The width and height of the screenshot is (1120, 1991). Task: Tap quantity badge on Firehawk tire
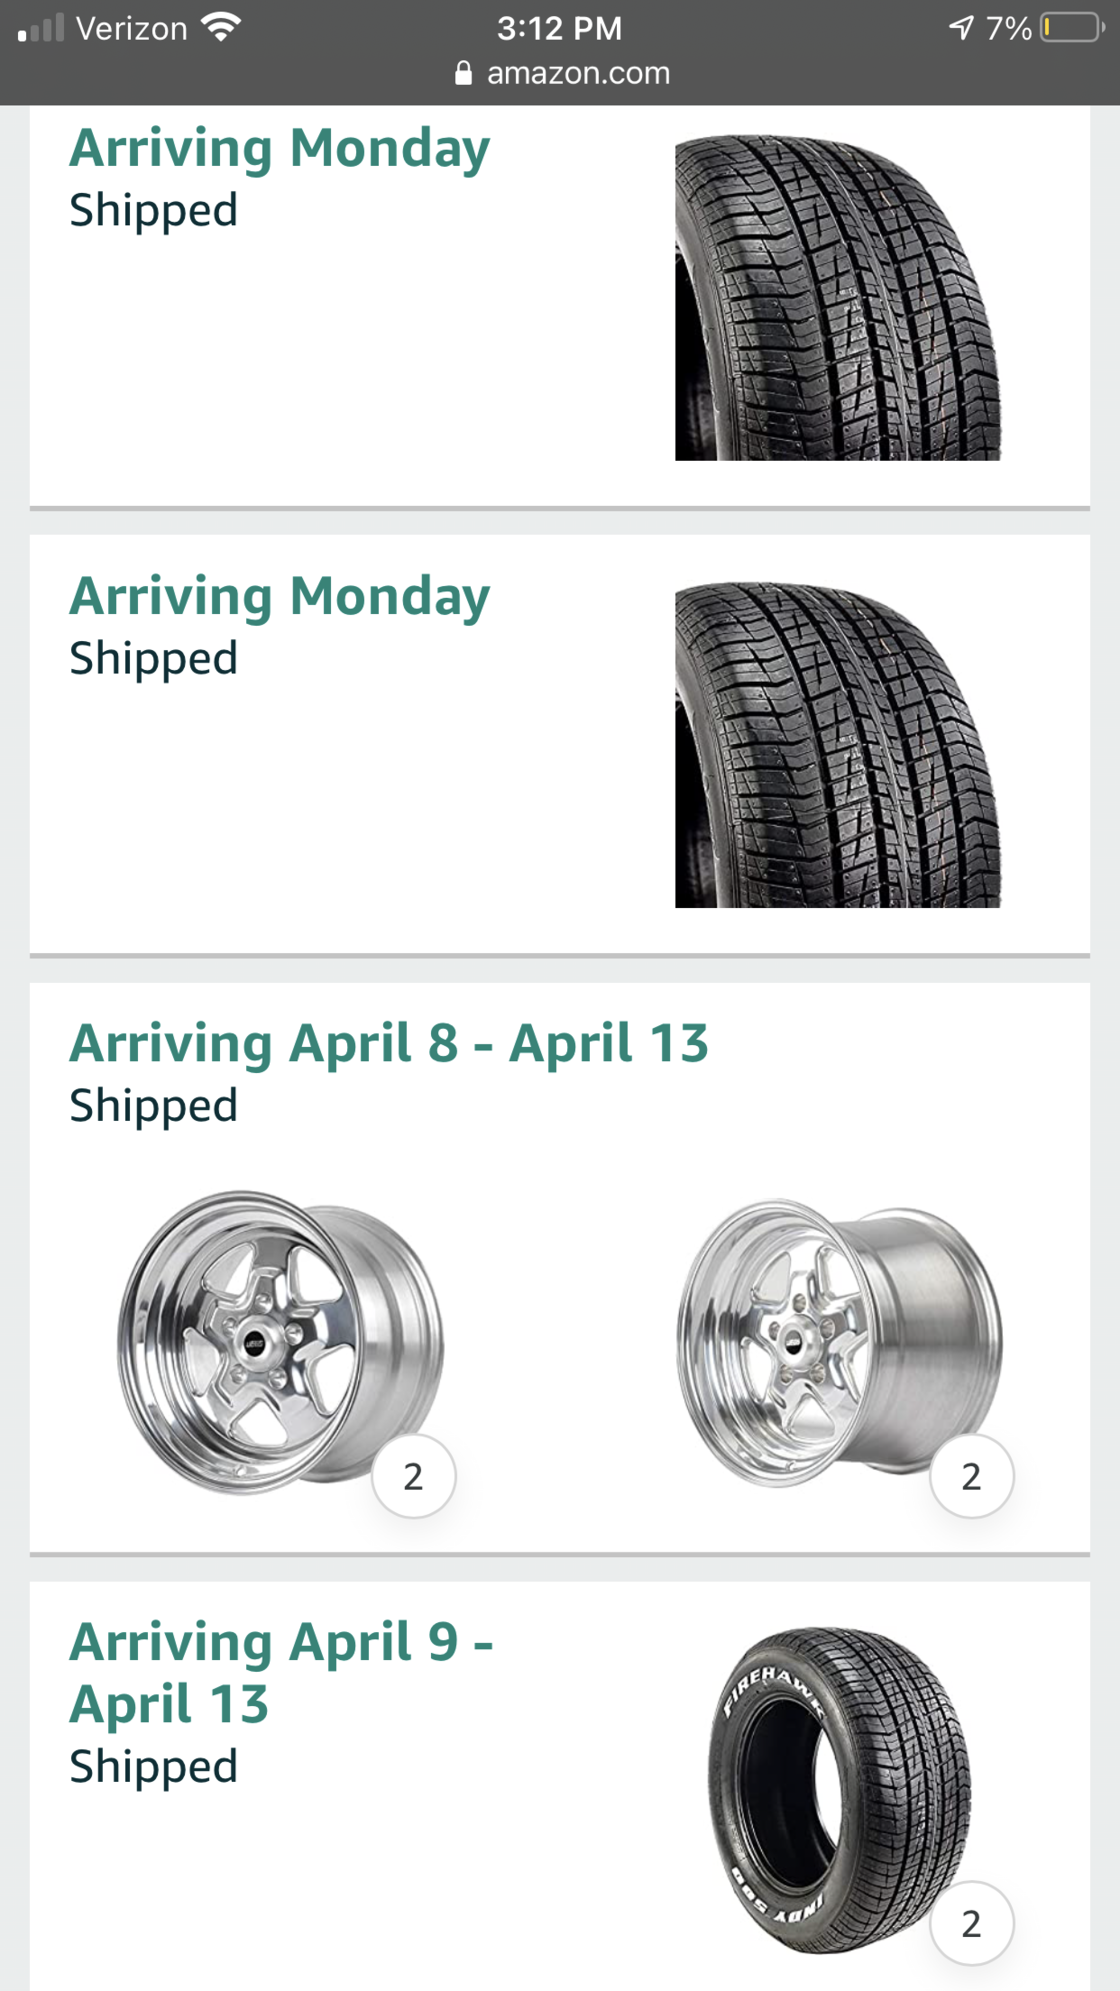click(971, 1923)
